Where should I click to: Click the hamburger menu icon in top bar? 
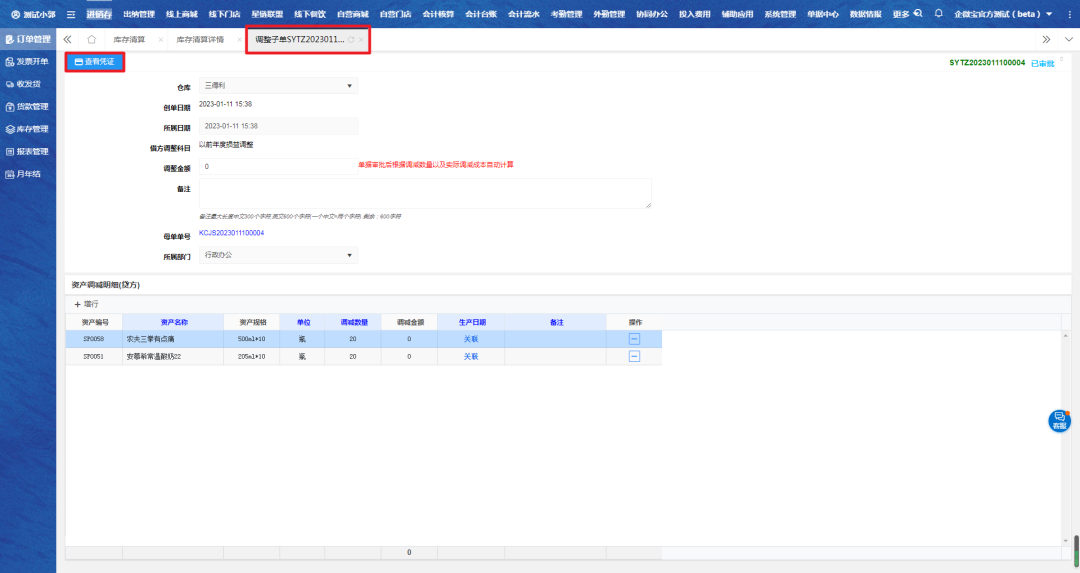(x=71, y=14)
